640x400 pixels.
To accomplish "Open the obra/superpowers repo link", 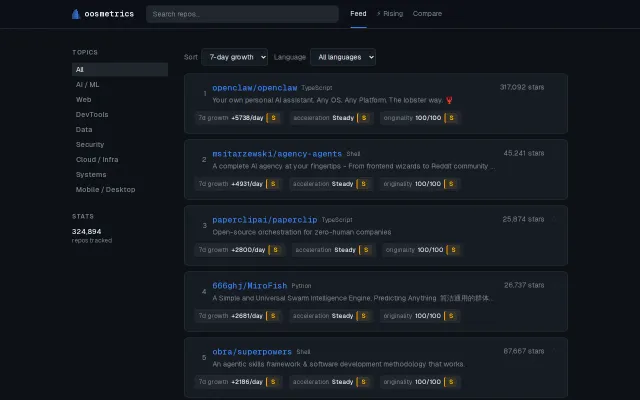I will coord(252,352).
